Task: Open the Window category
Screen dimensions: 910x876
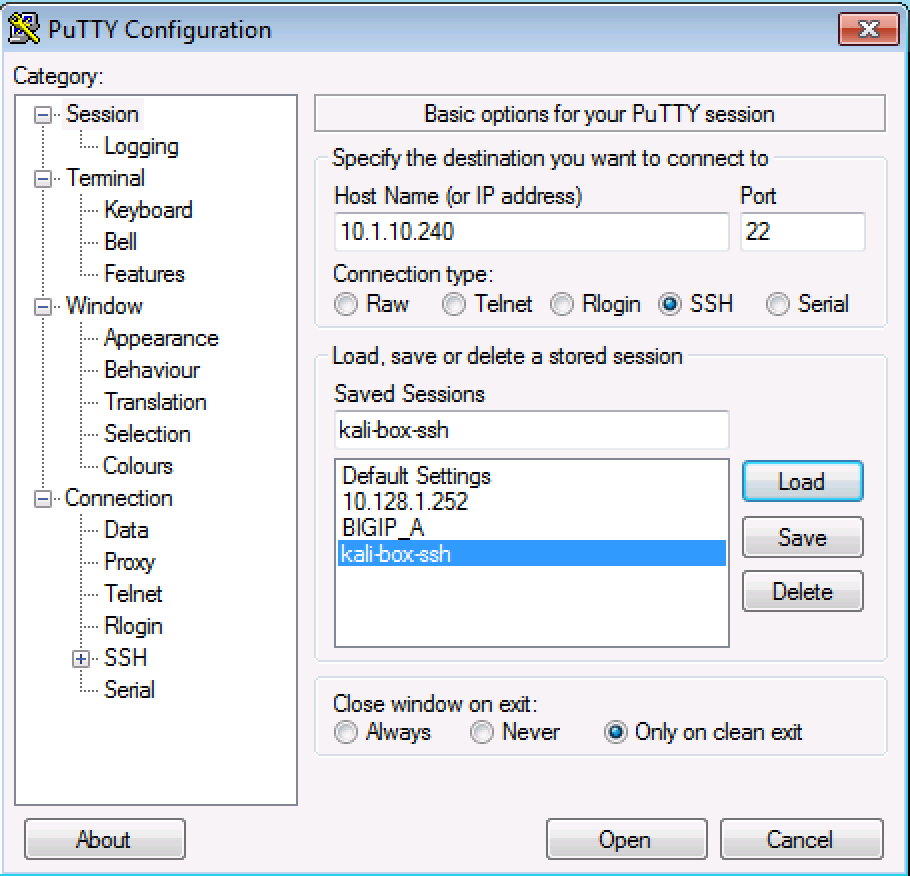Action: pos(104,306)
